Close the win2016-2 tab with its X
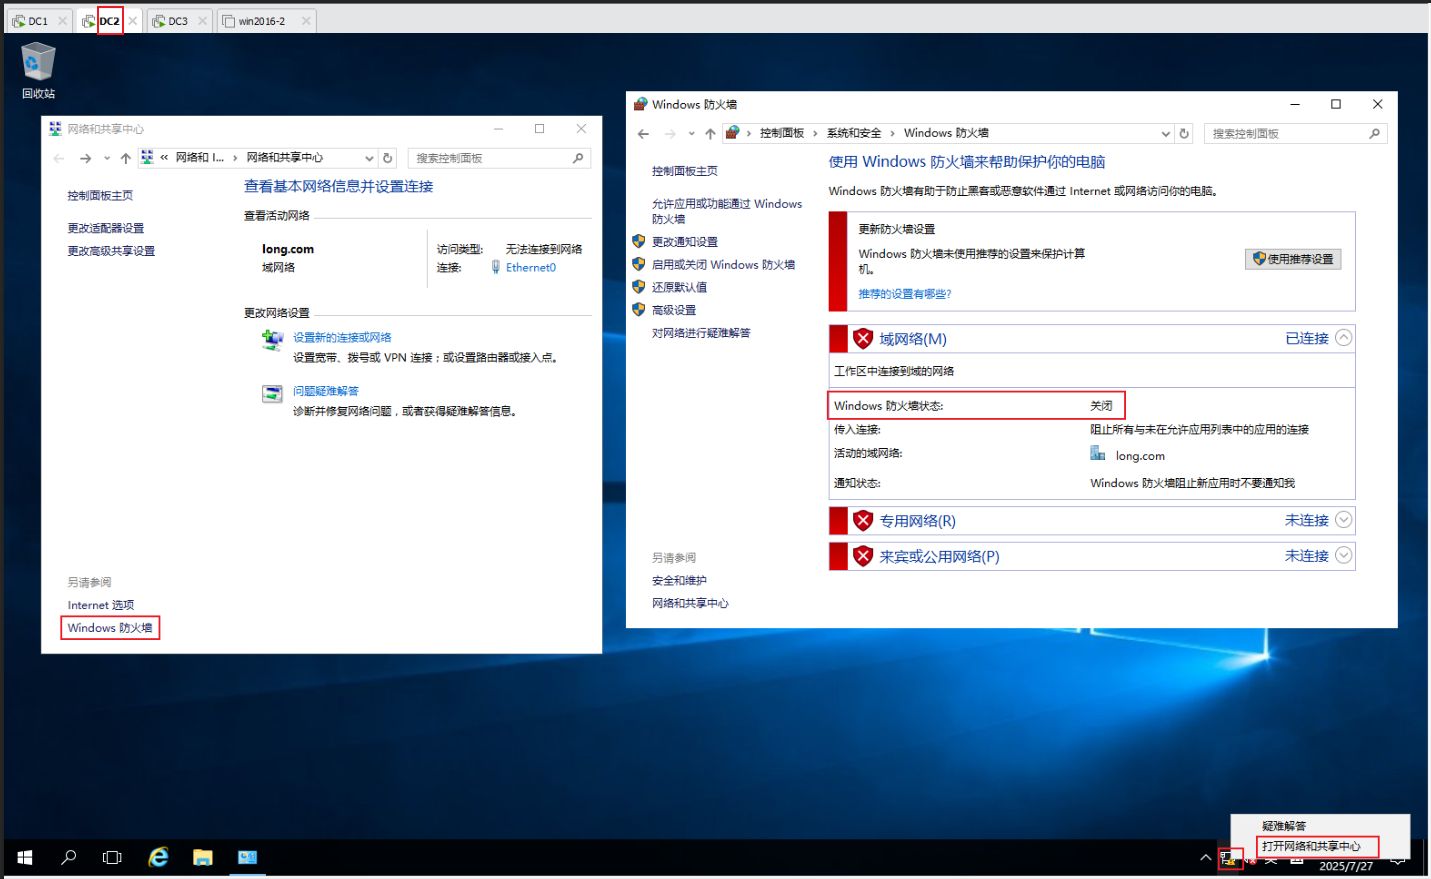The height and width of the screenshot is (879, 1431). [x=306, y=21]
